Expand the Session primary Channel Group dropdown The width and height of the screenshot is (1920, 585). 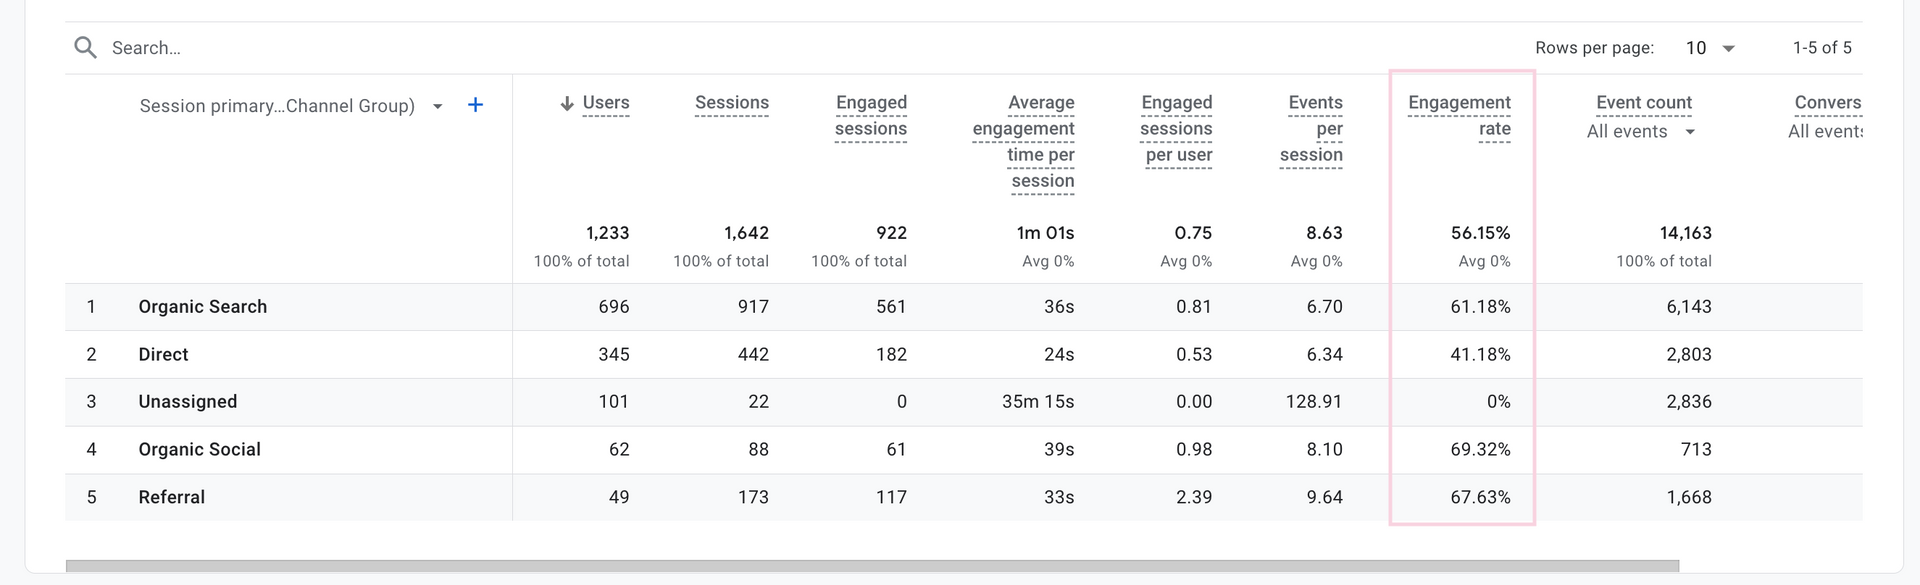pyautogui.click(x=438, y=106)
